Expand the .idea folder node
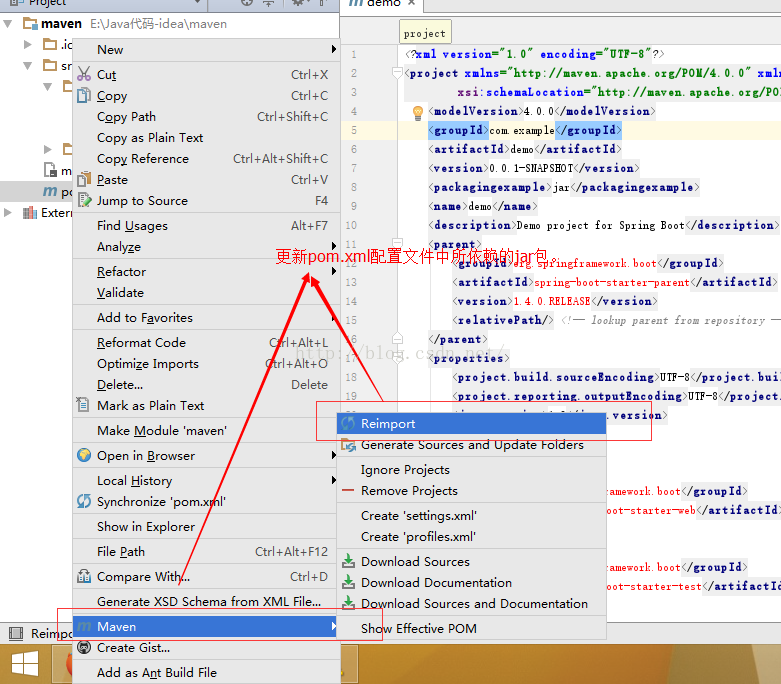 tap(28, 44)
